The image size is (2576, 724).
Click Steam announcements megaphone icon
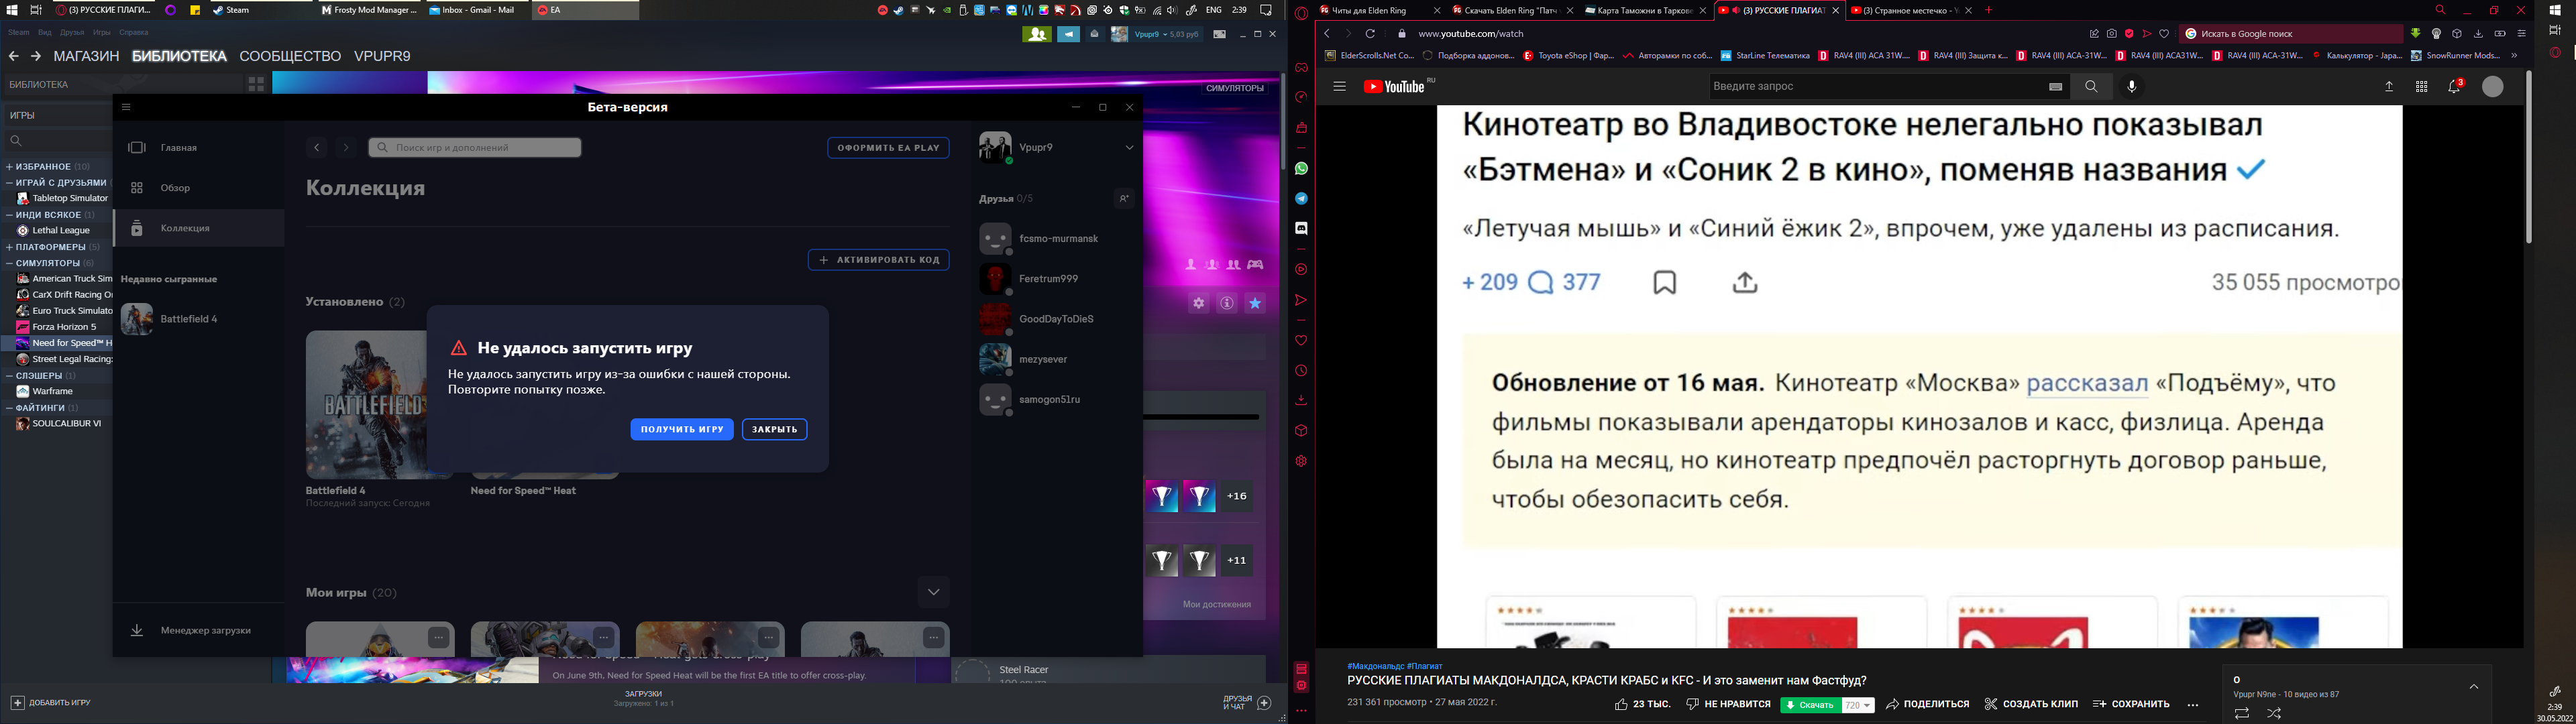1069,34
